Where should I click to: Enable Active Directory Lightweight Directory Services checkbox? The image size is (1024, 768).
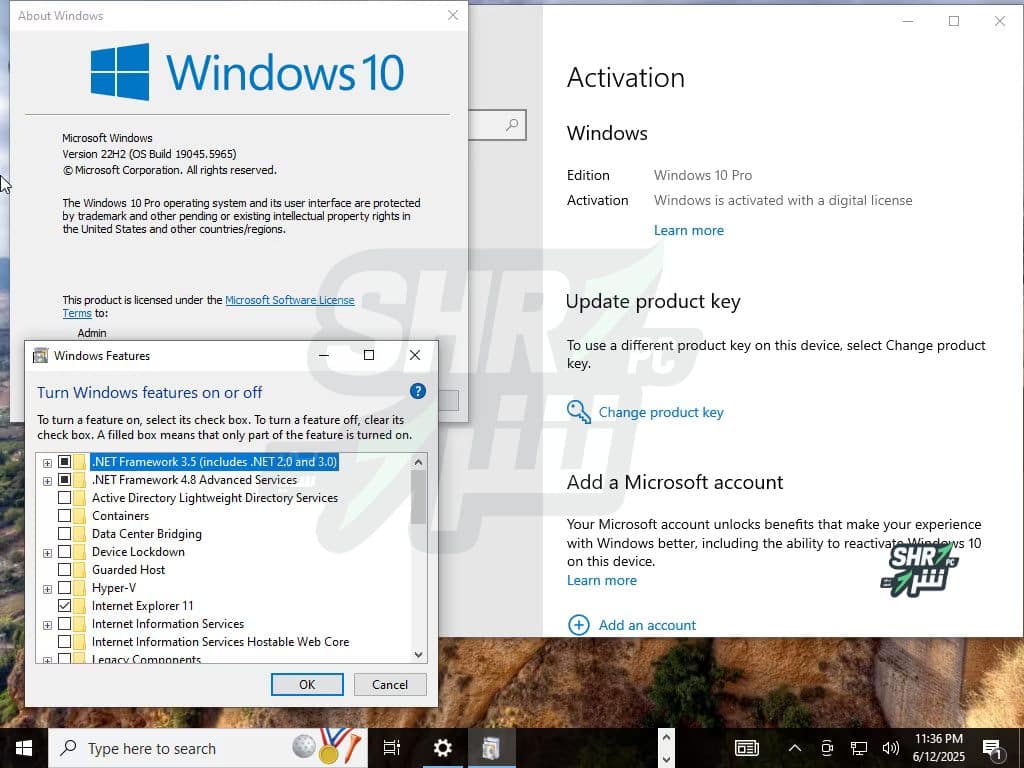click(x=64, y=498)
